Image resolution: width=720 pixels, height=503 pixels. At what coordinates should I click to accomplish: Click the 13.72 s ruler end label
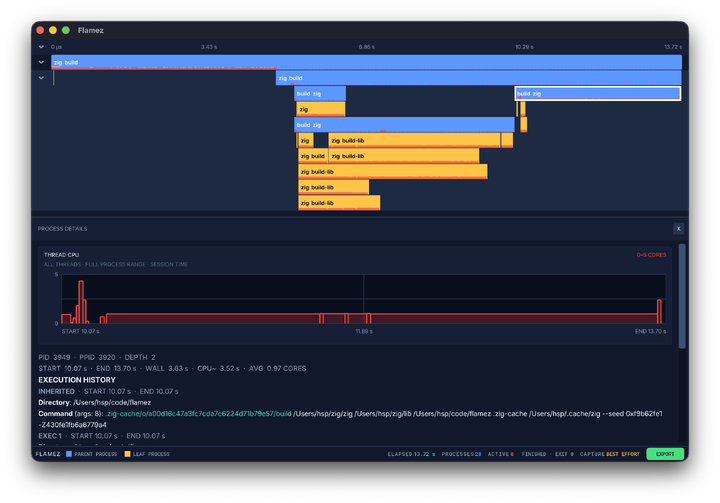673,47
